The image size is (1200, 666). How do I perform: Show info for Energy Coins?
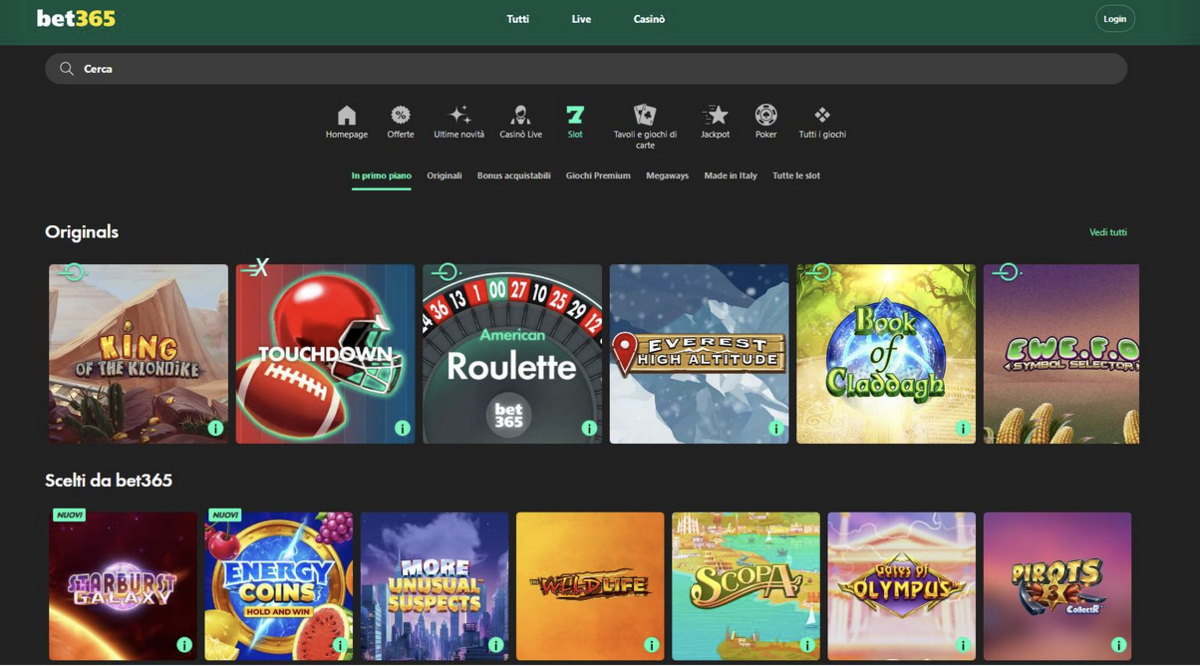340,645
